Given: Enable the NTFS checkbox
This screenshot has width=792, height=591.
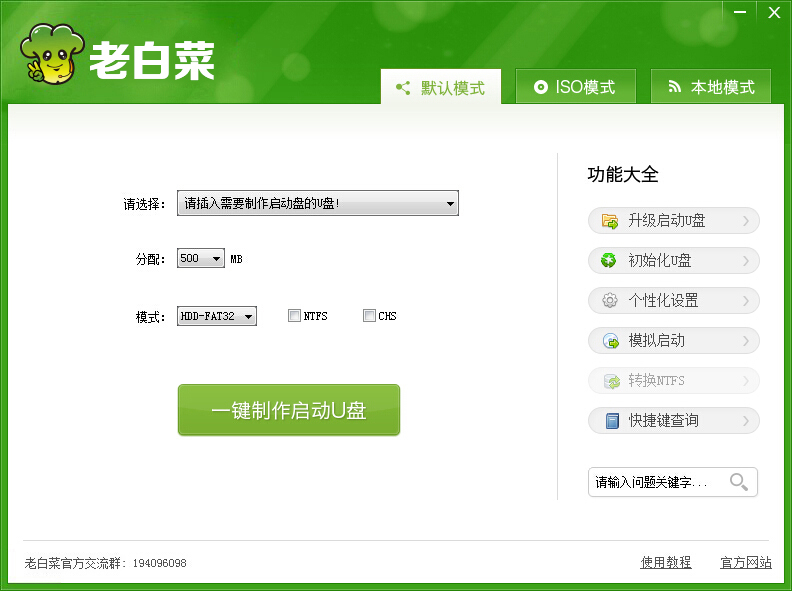Looking at the screenshot, I should 294,316.
